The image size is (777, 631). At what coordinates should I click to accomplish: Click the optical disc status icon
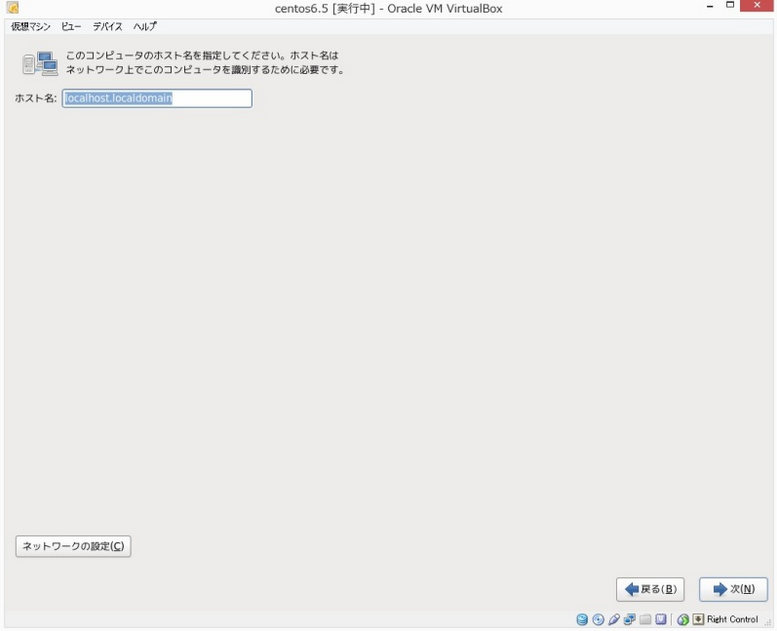pyautogui.click(x=598, y=619)
